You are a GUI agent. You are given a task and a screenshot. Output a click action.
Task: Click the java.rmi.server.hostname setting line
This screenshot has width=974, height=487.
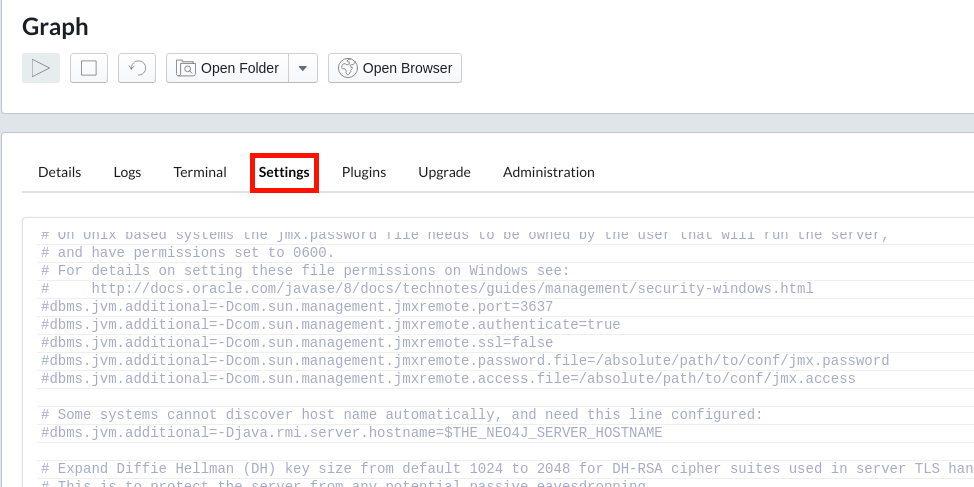[351, 433]
